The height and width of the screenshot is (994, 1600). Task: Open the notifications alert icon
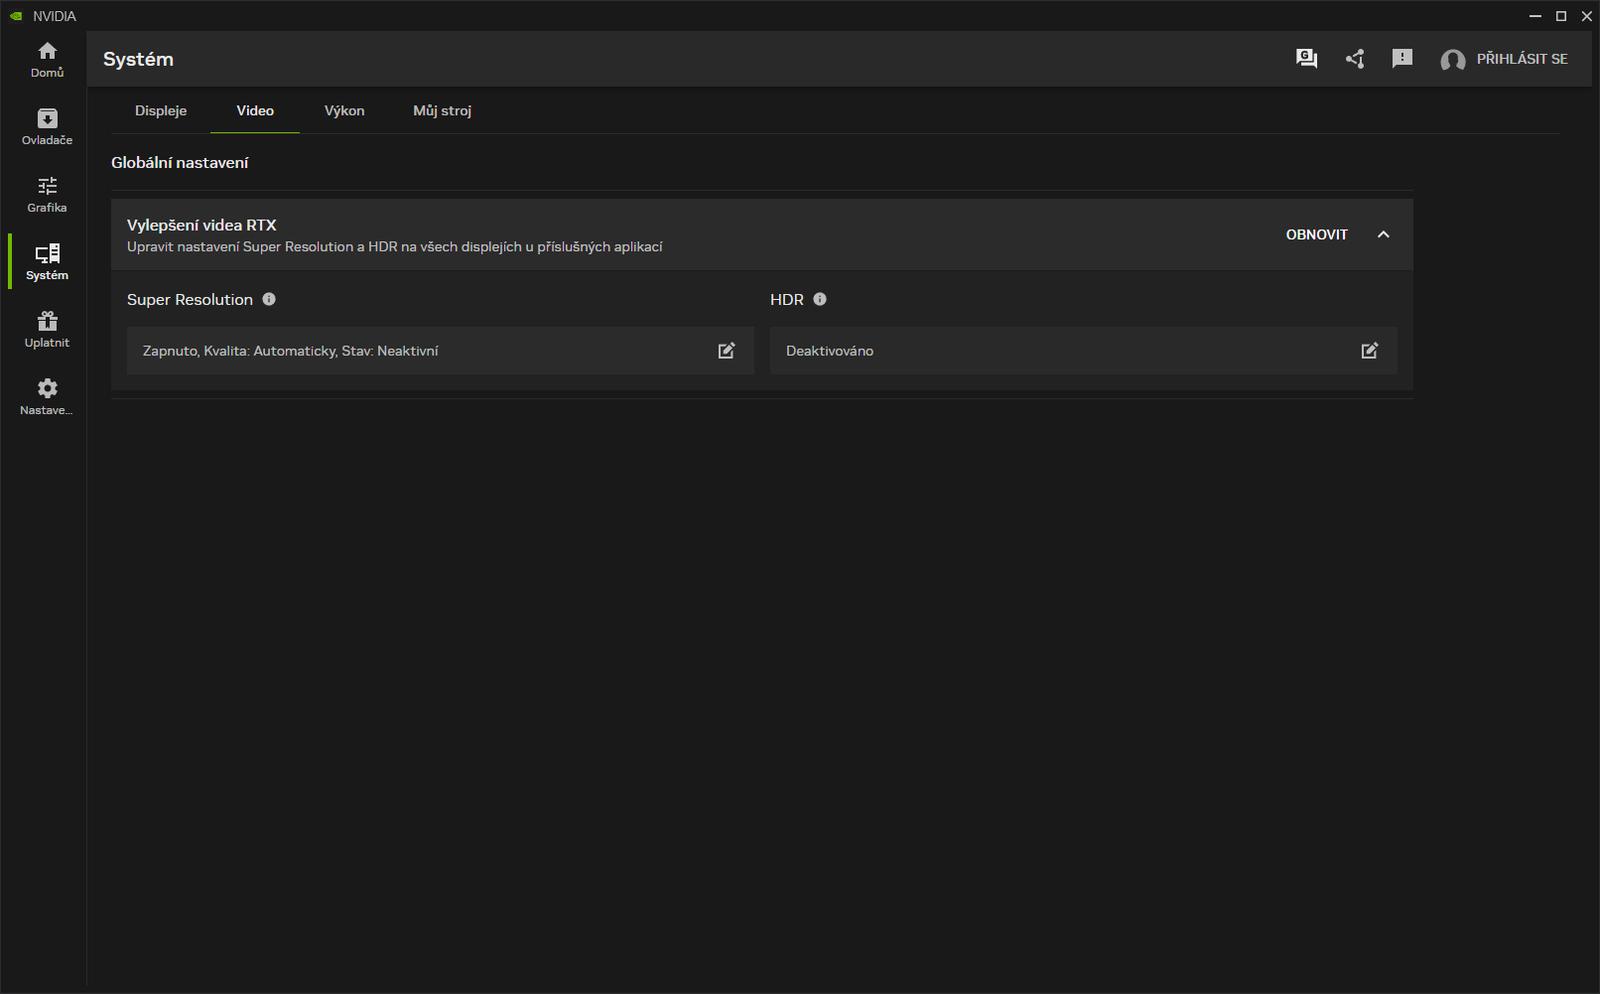1403,59
